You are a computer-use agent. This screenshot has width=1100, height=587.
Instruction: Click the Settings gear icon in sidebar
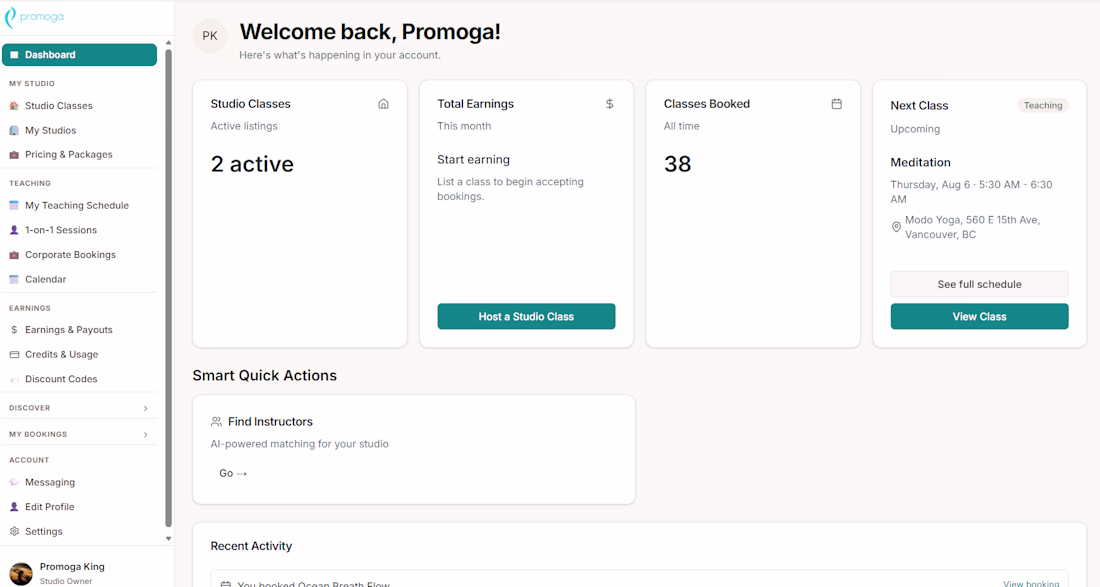14,532
